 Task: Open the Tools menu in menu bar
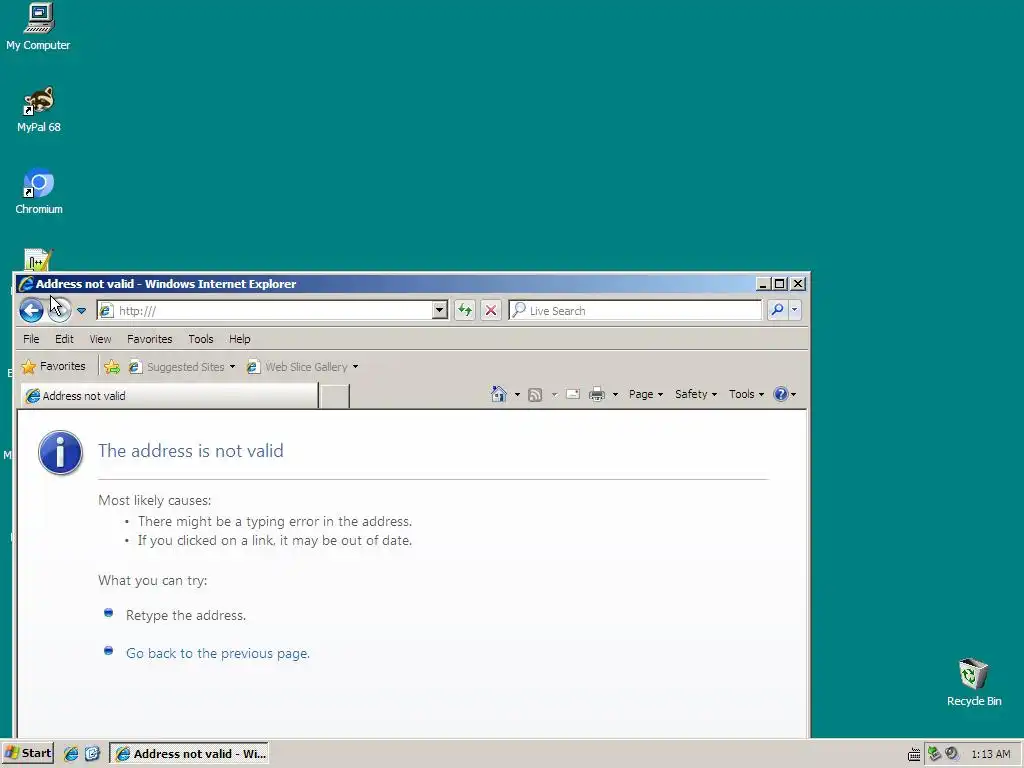pos(200,339)
